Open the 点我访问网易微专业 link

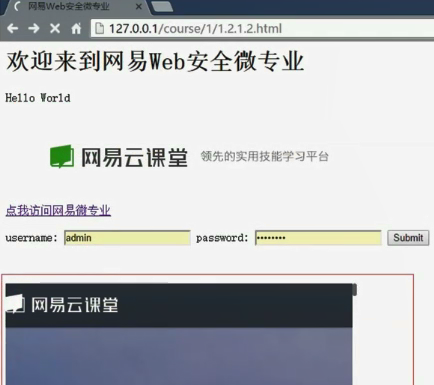(58, 210)
